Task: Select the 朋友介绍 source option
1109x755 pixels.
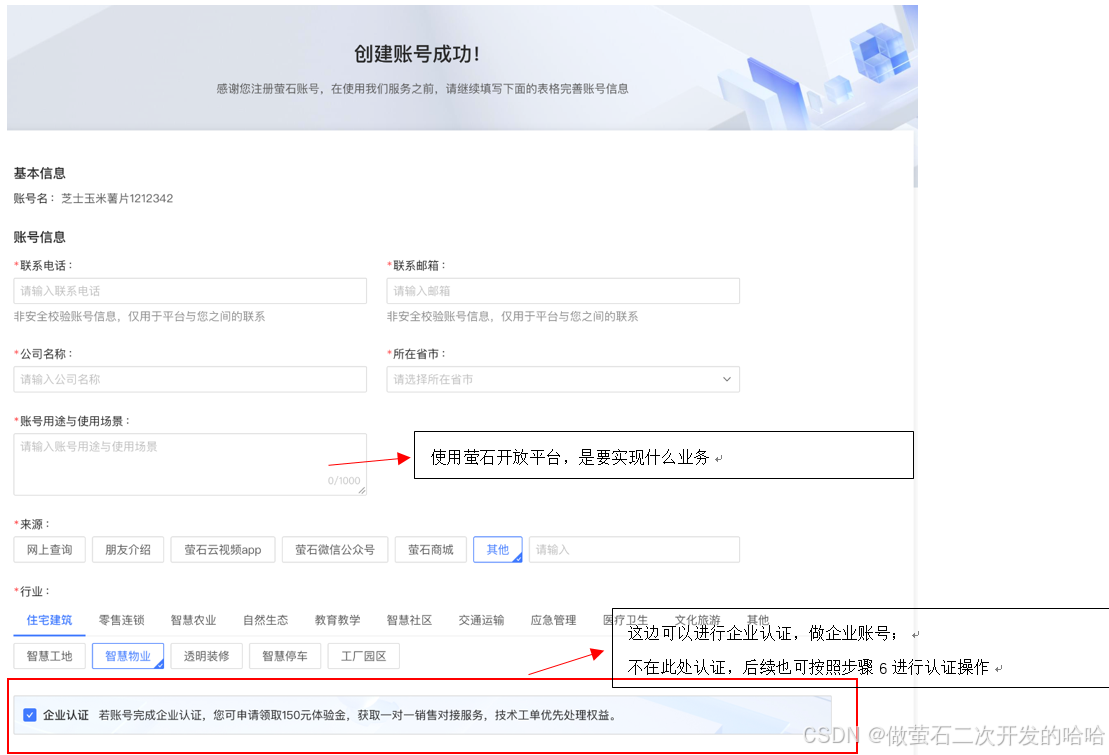Action: point(128,550)
